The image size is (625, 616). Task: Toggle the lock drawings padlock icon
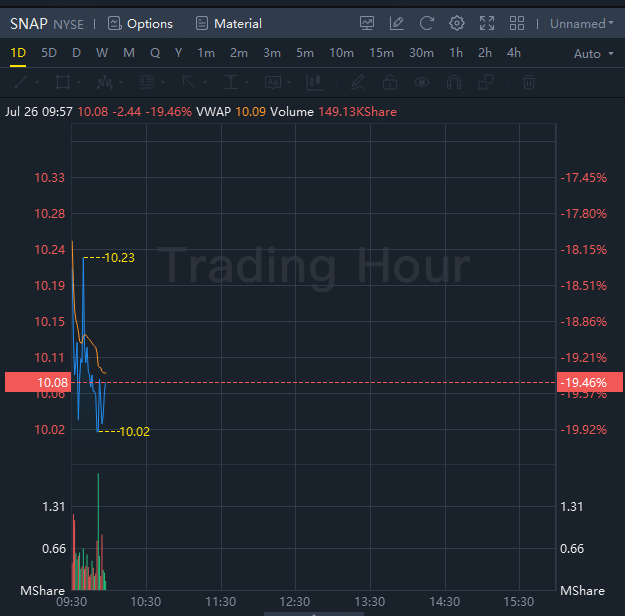(x=390, y=82)
